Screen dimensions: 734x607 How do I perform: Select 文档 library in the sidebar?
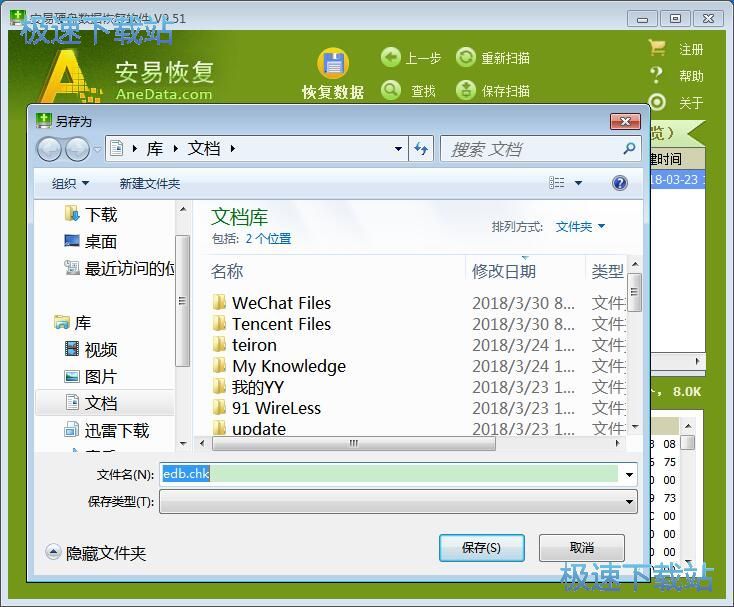coord(105,403)
